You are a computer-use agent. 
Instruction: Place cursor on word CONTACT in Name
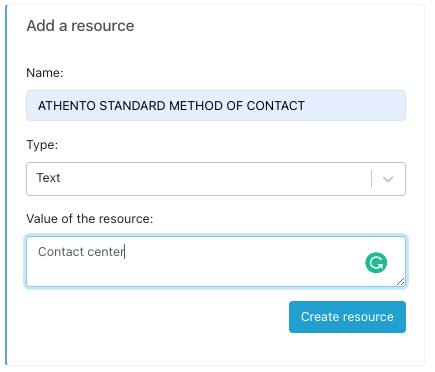tap(276, 106)
